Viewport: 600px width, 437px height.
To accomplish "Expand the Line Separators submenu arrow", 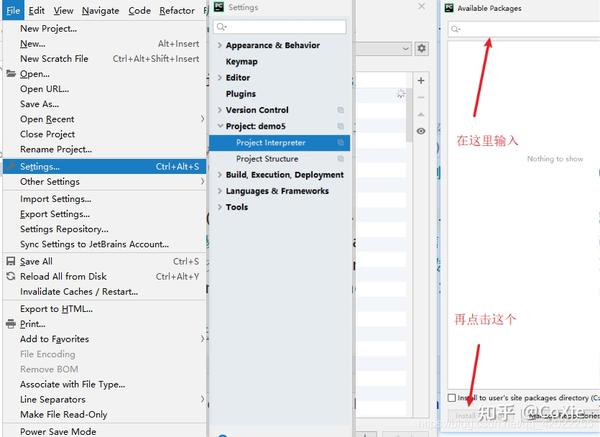I will (x=202, y=399).
